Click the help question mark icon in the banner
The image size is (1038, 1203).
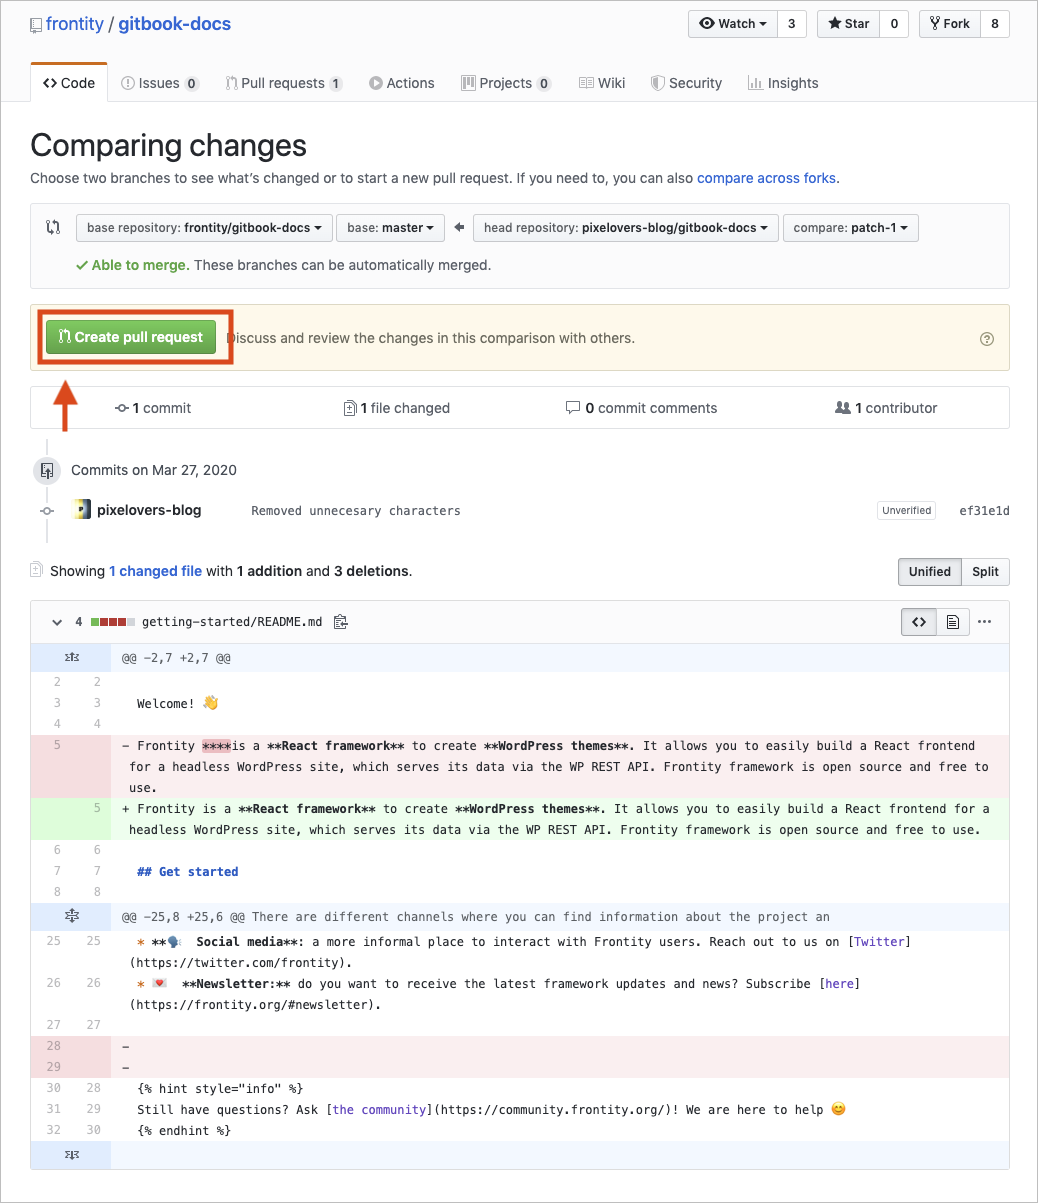tap(987, 339)
